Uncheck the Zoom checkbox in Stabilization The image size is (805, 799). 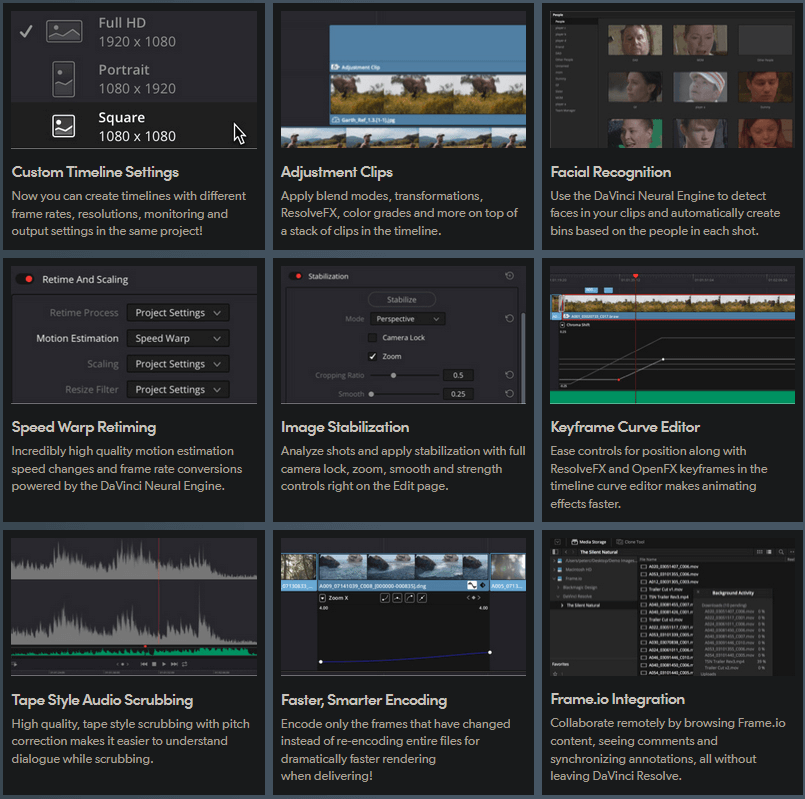click(373, 356)
